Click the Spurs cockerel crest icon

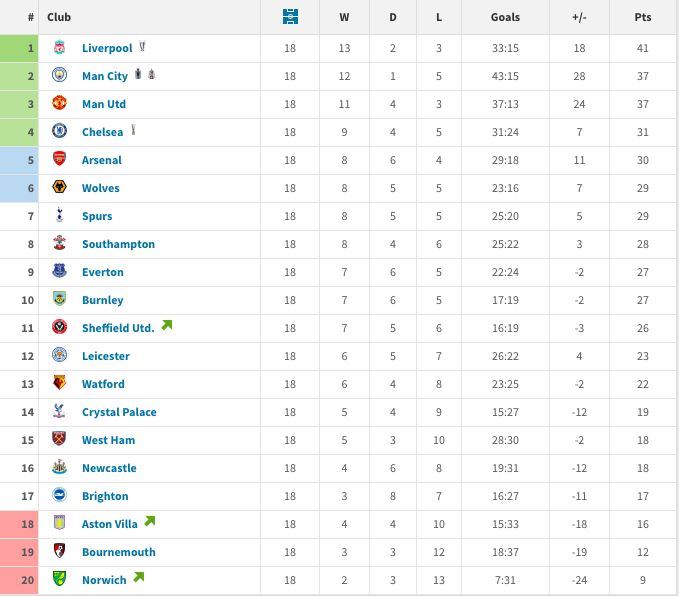click(59, 215)
